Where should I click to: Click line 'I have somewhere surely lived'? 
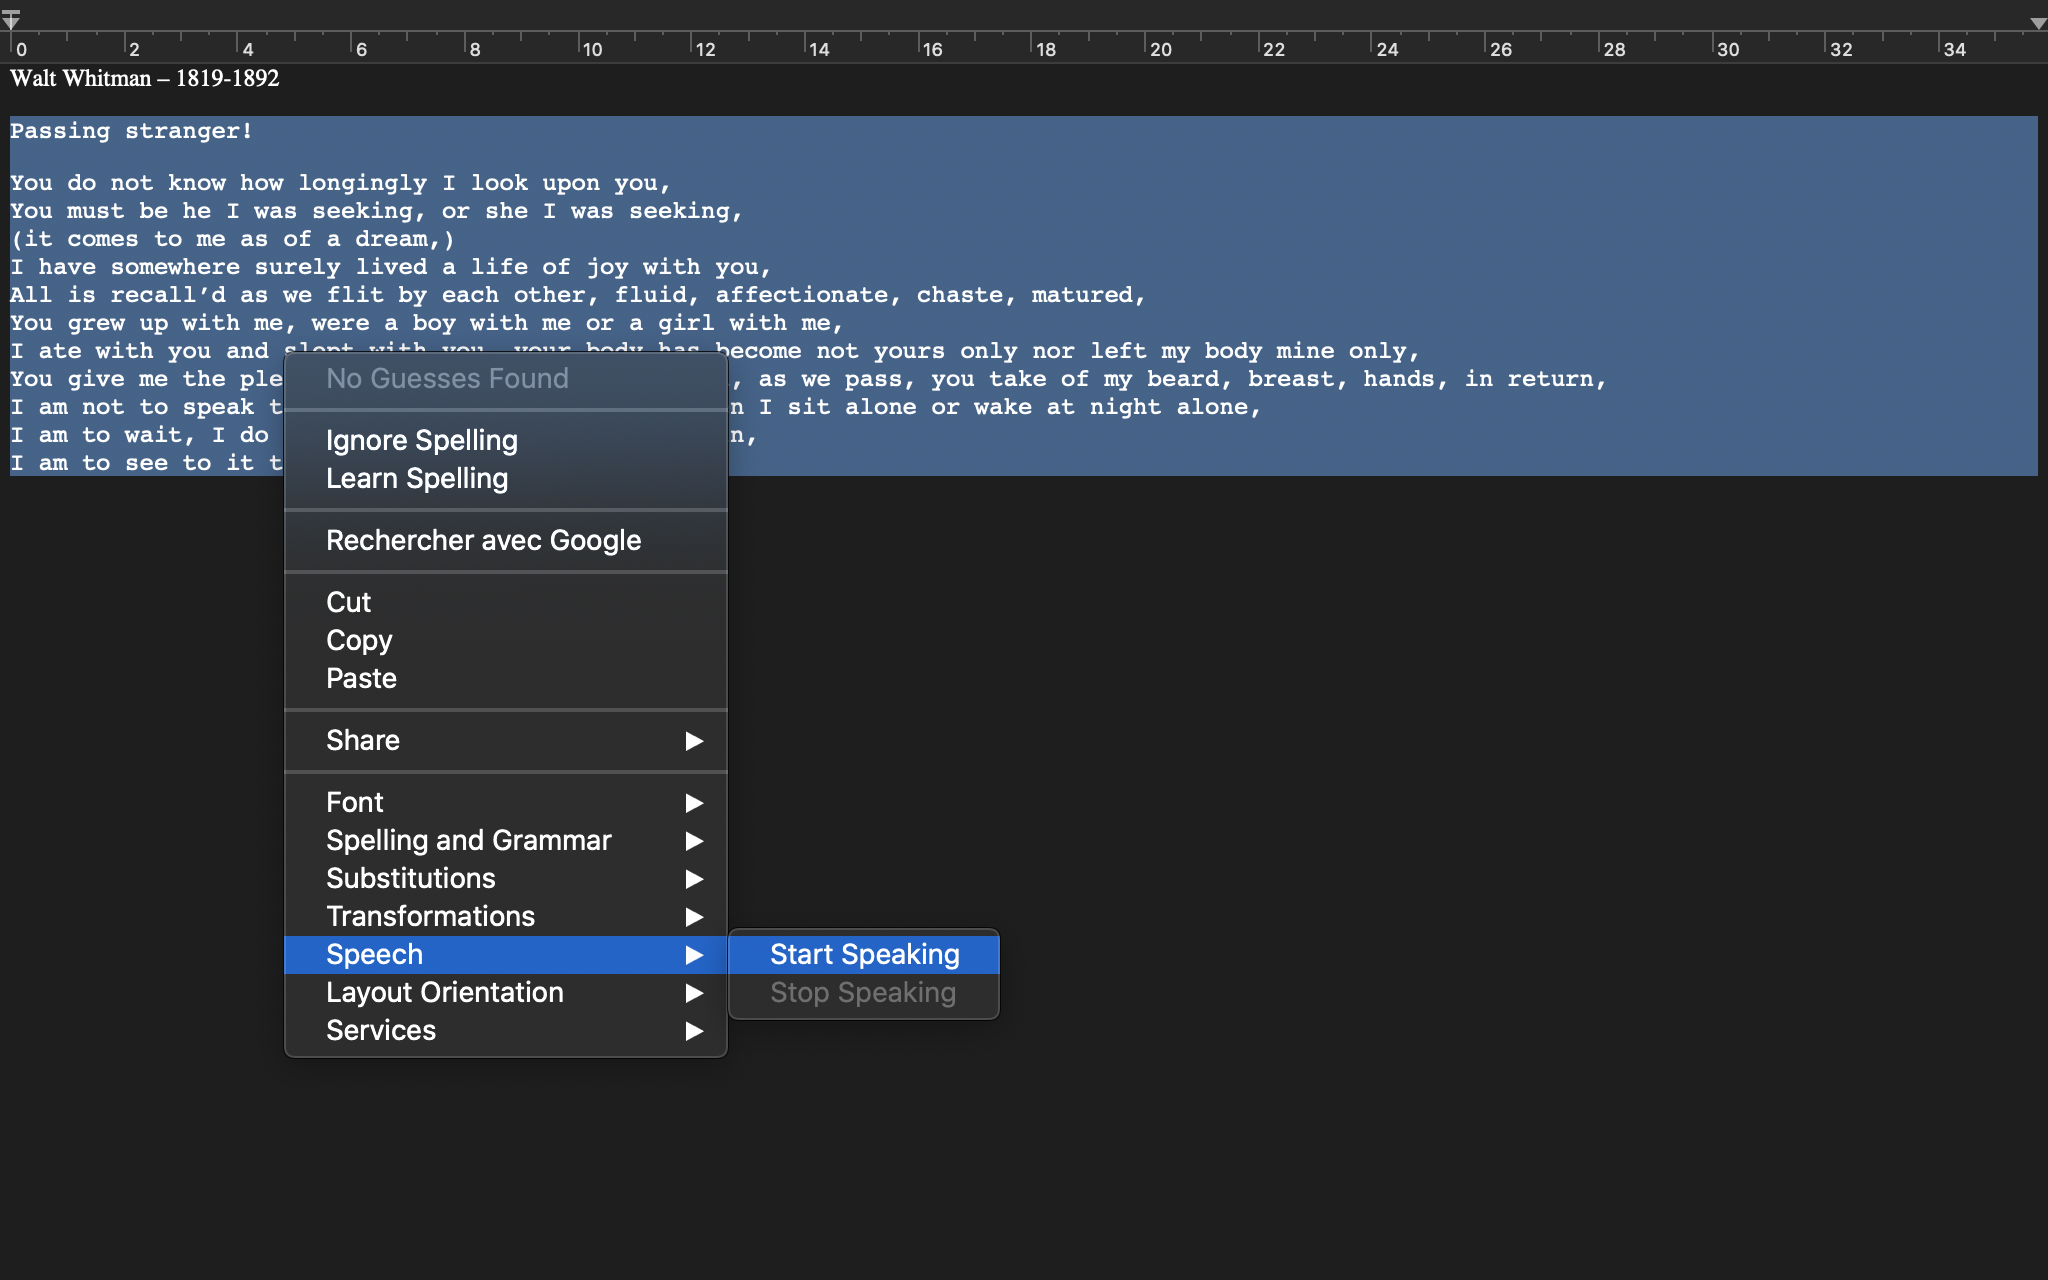point(390,267)
